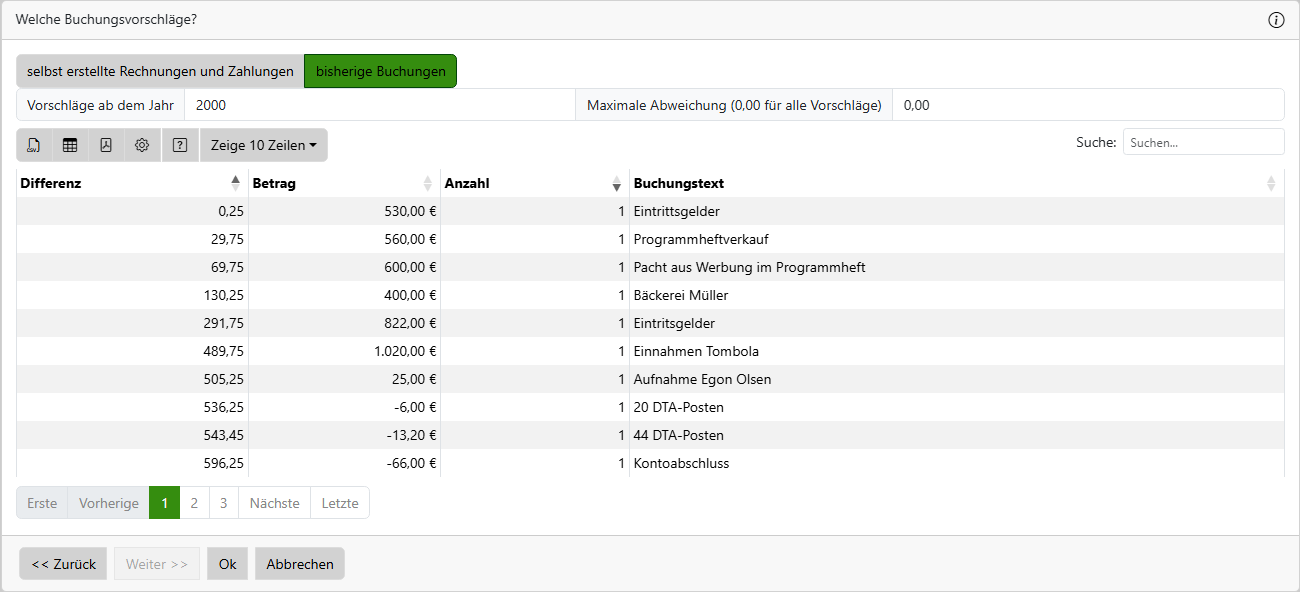The image size is (1300, 592).
Task: Switch to 'selbst erstellte Rechnungen und Zahlungen'
Action: click(x=160, y=71)
